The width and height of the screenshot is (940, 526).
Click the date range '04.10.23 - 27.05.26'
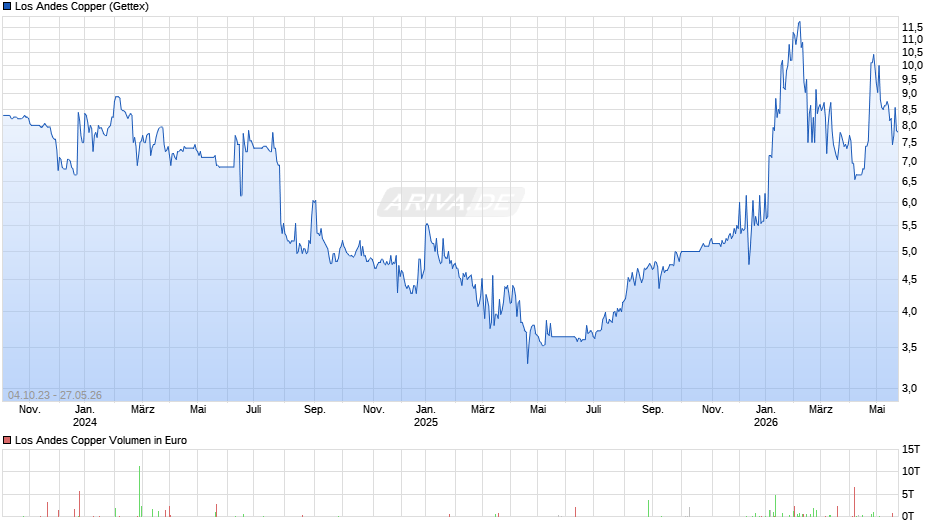point(55,395)
